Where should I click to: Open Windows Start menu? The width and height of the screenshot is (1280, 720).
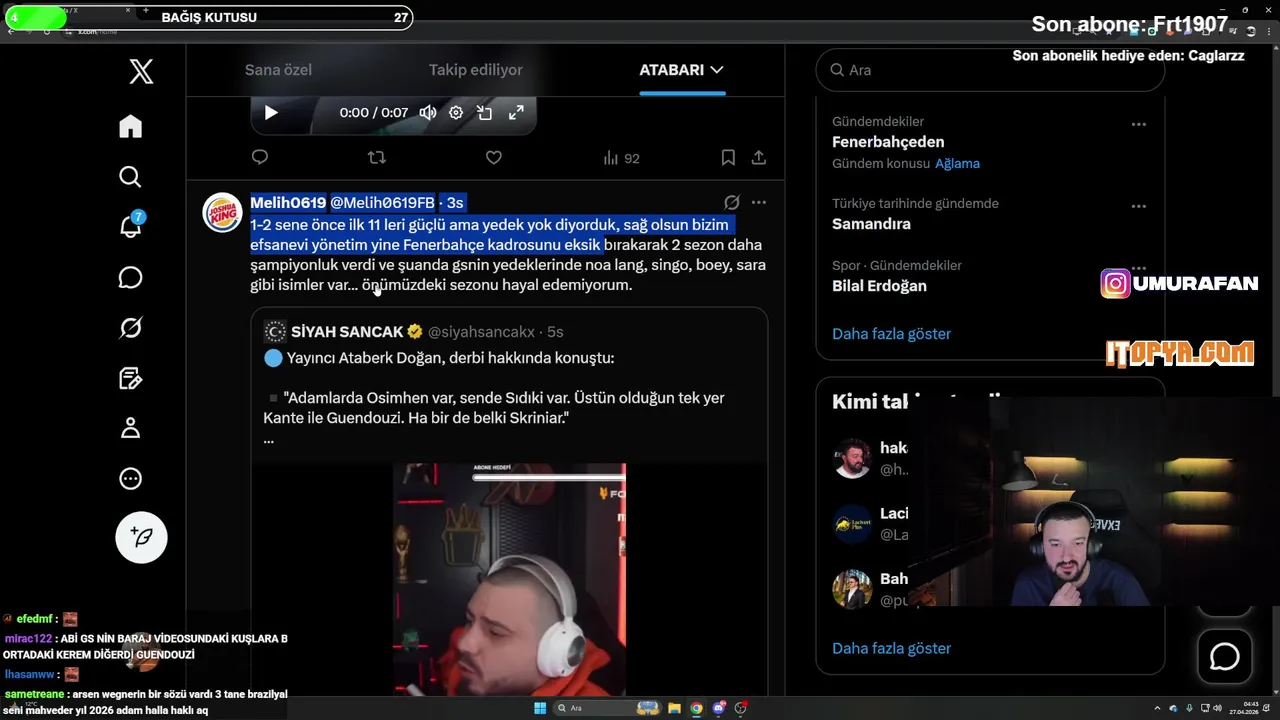click(540, 708)
